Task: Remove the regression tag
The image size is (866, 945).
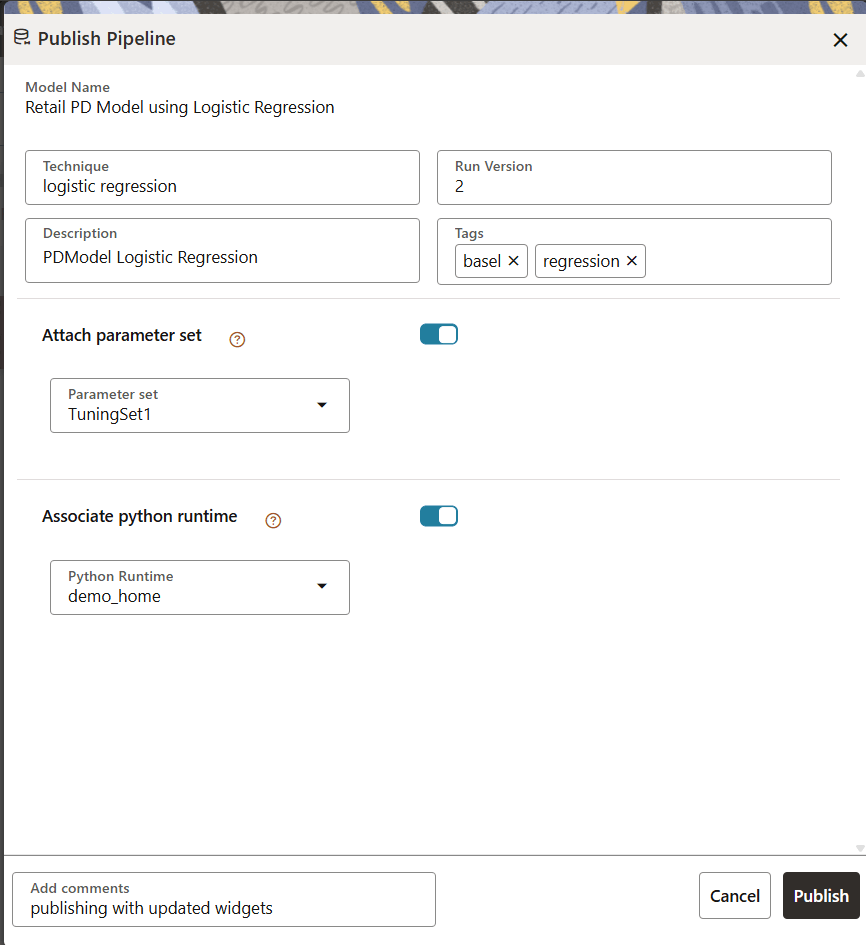Action: (631, 261)
